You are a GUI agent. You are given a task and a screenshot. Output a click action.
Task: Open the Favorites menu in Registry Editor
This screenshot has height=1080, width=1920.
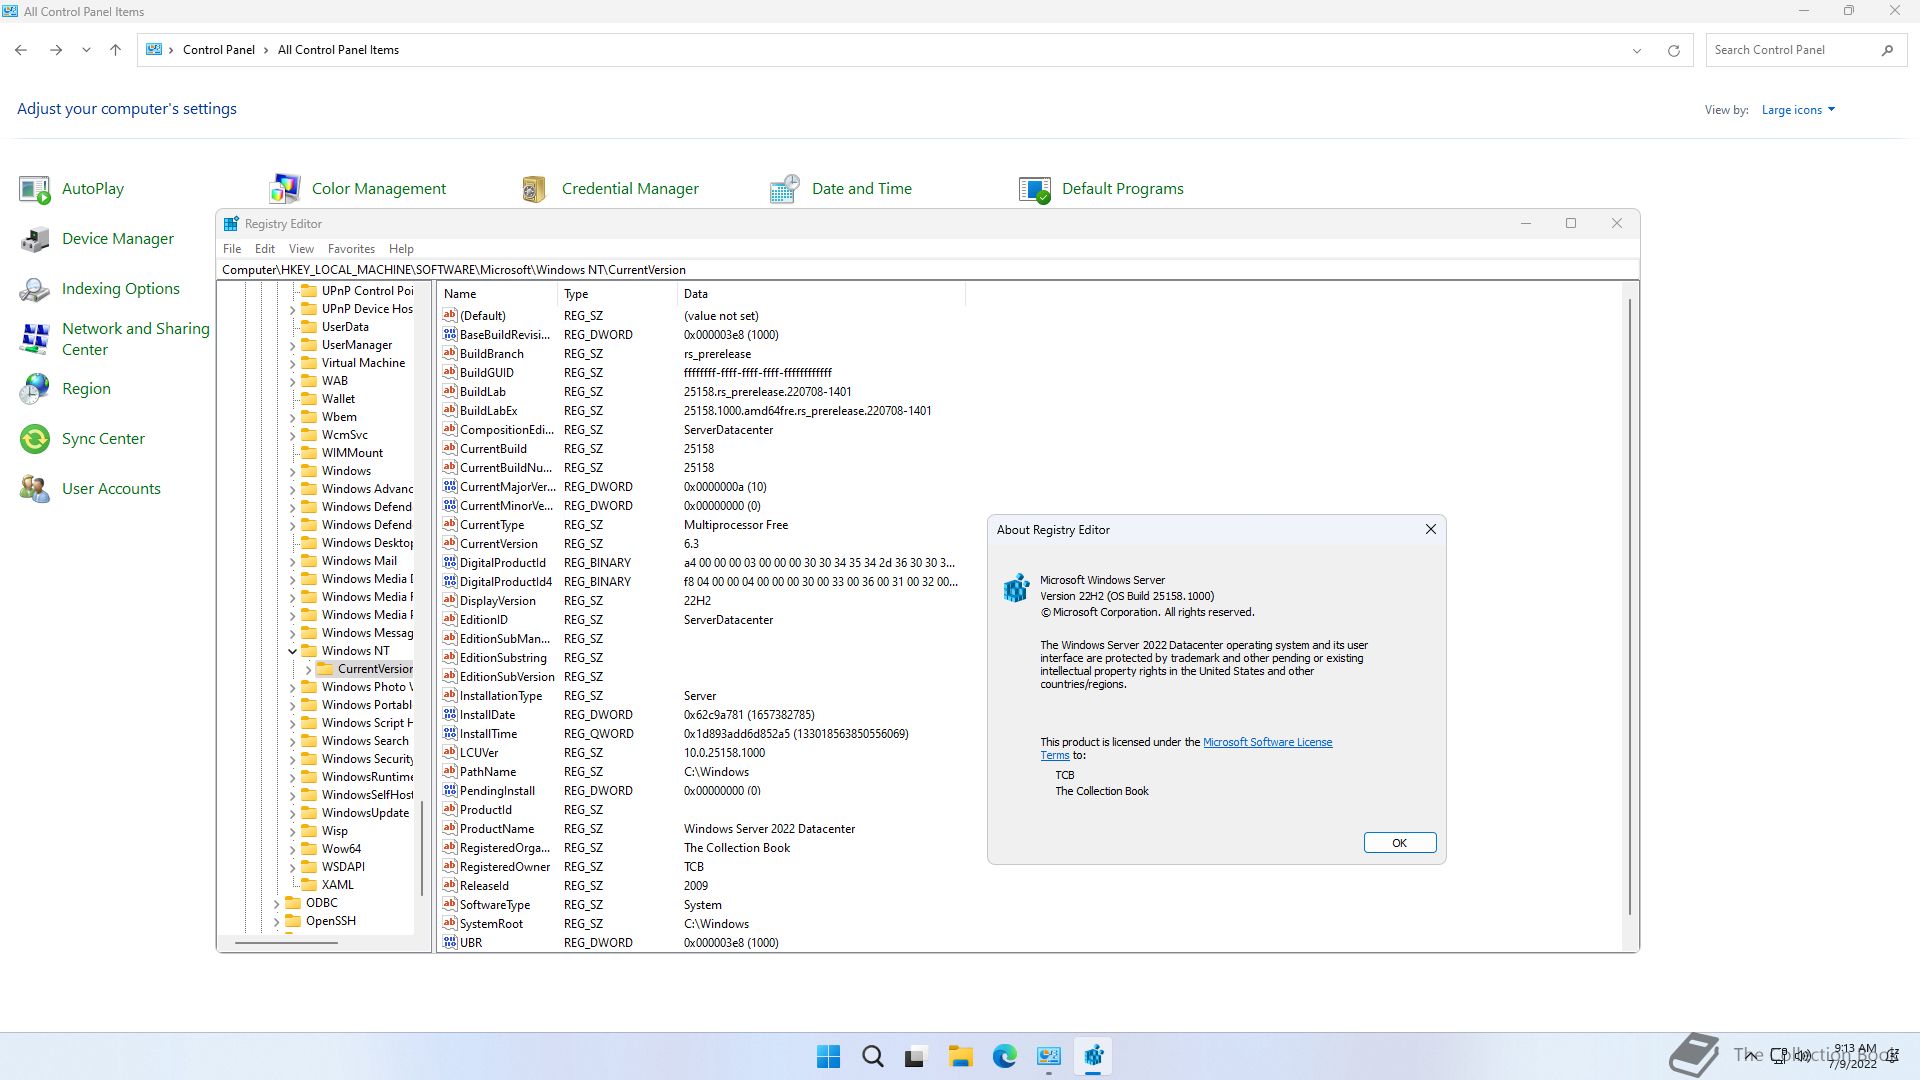(351, 249)
